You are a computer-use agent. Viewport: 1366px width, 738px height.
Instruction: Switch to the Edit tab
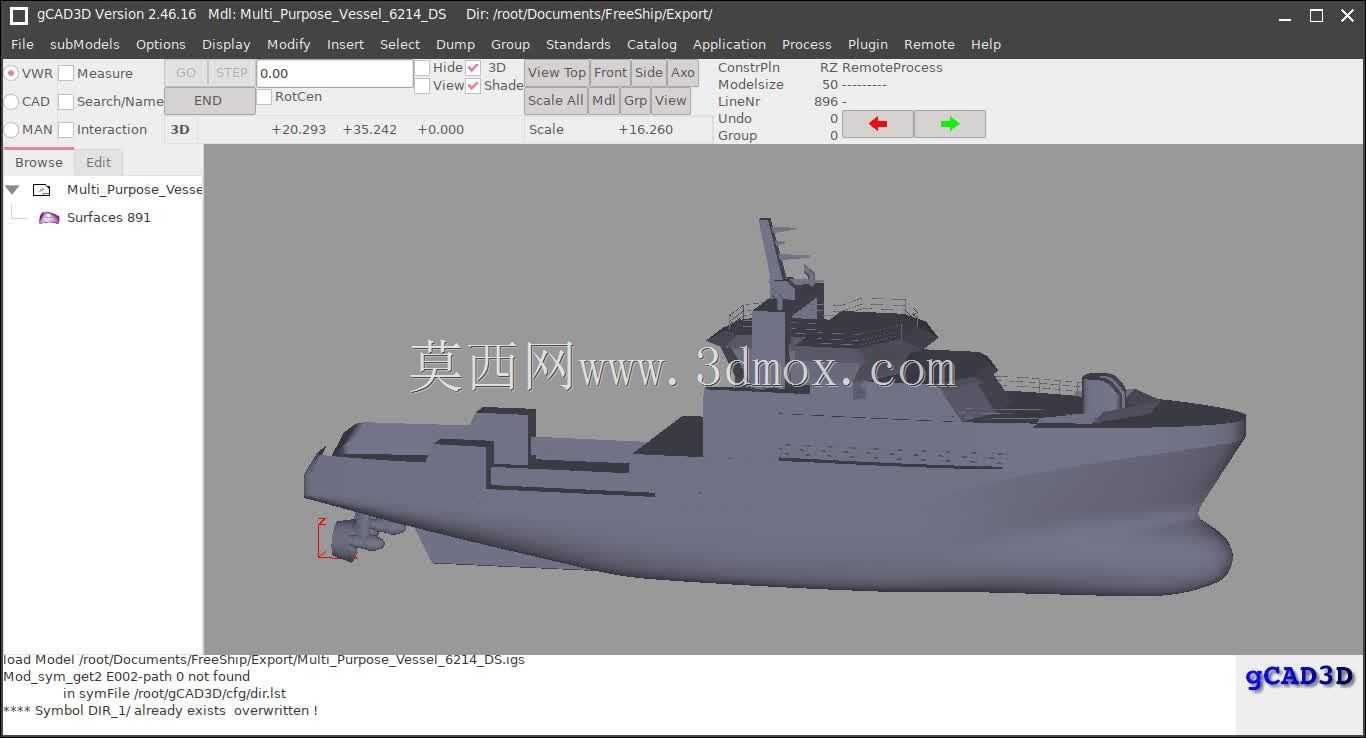point(98,162)
